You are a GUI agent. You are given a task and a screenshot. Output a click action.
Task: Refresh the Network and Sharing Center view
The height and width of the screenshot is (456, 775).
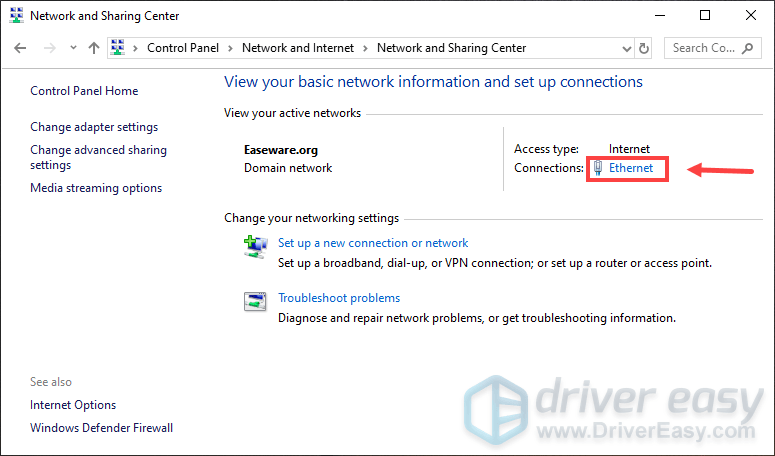(x=644, y=48)
